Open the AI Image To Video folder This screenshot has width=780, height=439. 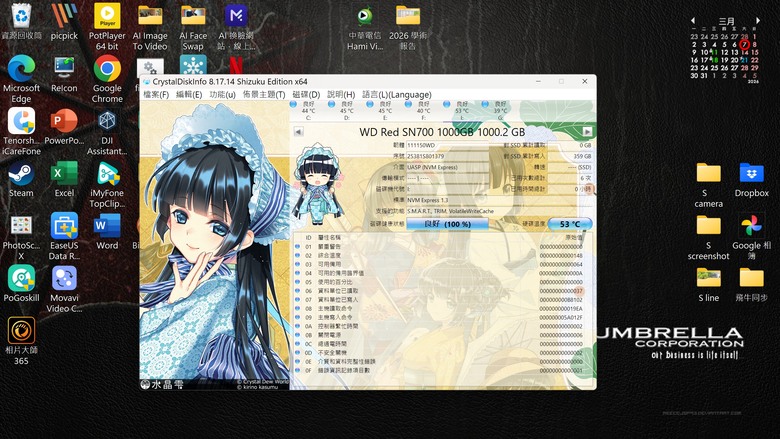point(150,27)
